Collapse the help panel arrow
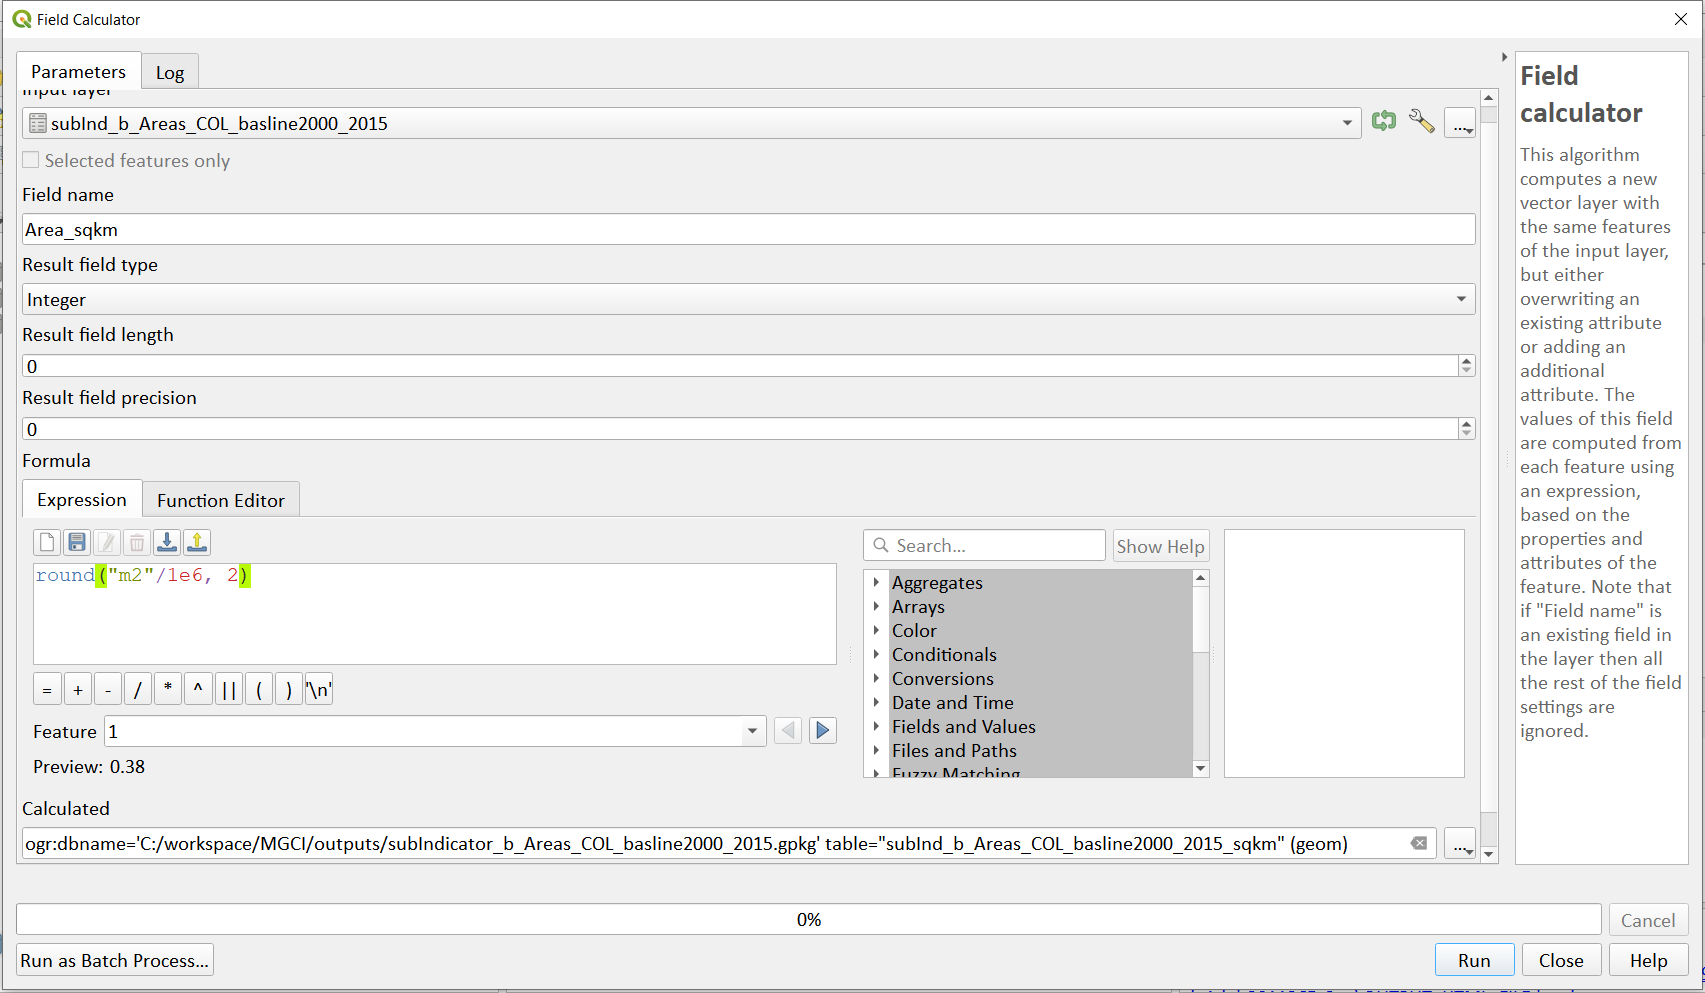1705x993 pixels. point(1504,57)
